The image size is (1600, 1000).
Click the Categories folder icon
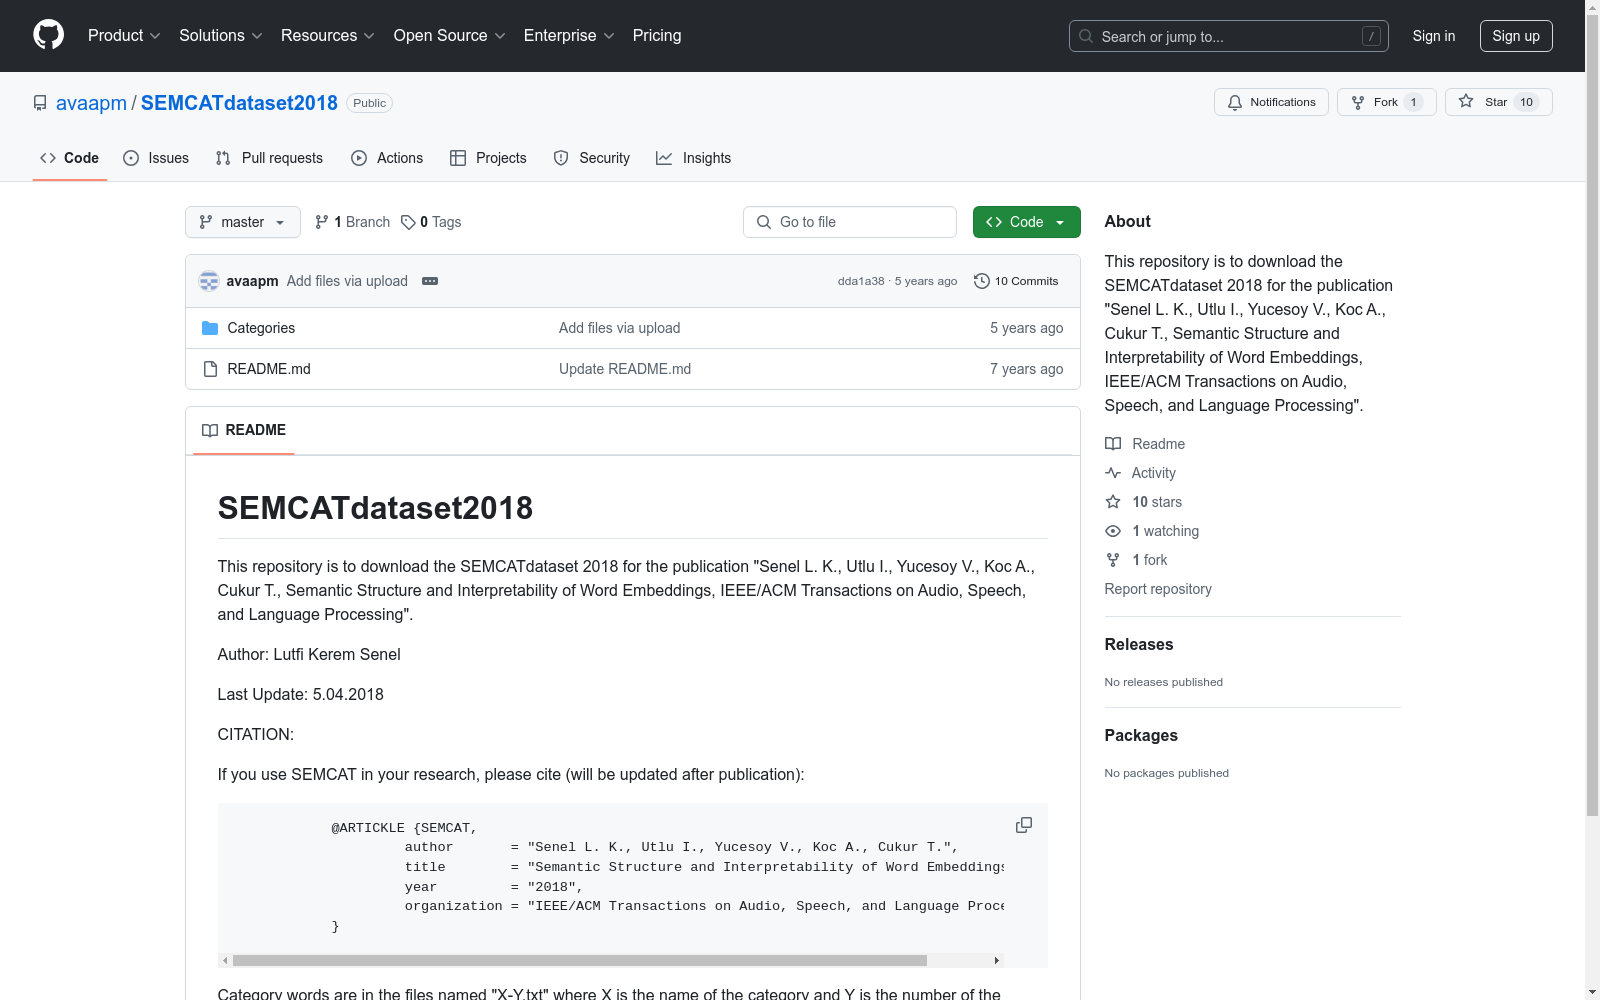click(x=210, y=328)
